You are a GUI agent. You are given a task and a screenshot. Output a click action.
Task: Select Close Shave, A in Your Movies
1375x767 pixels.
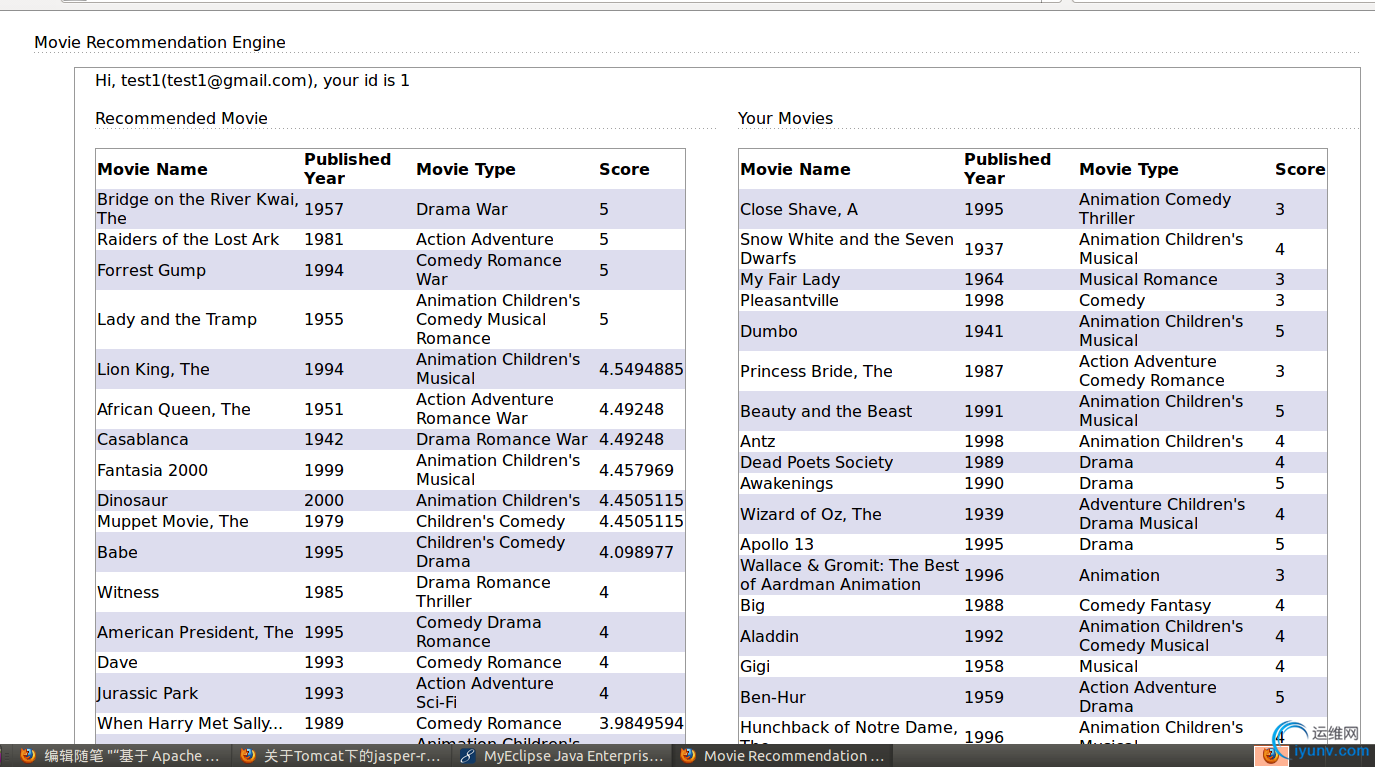coord(799,209)
